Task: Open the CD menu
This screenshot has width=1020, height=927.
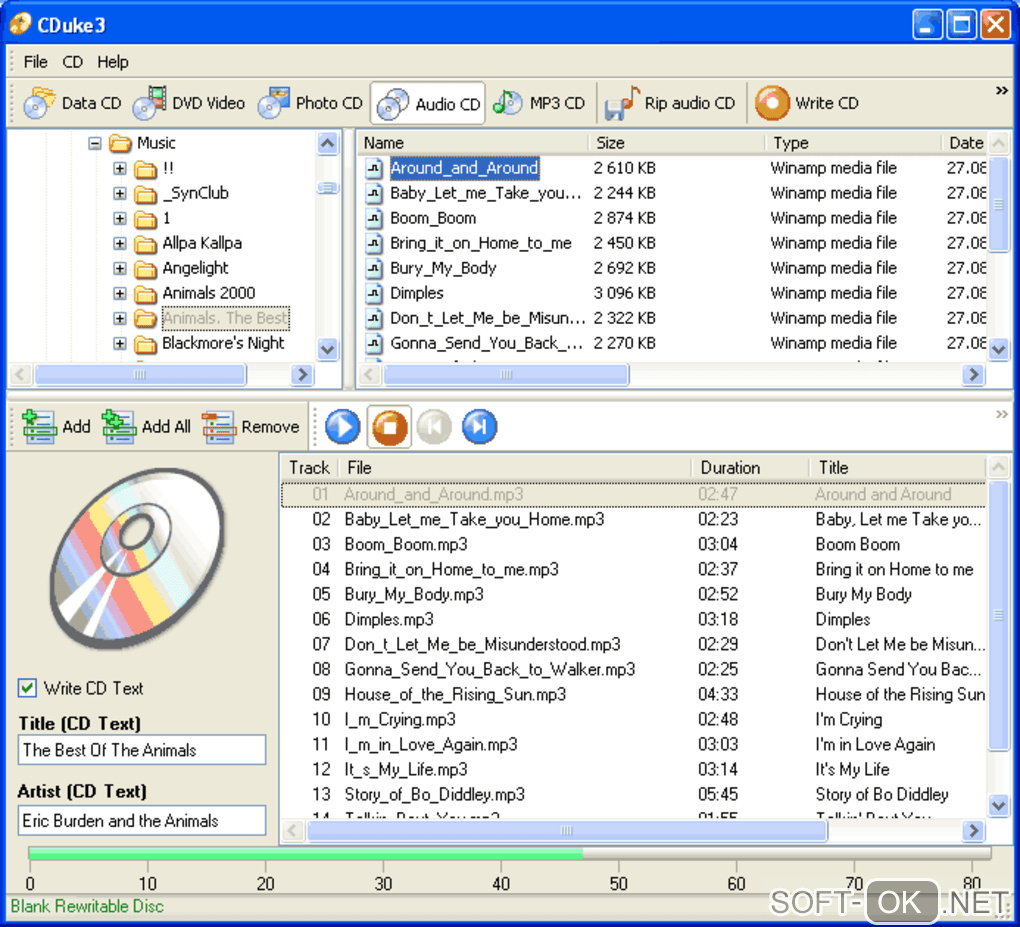Action: coord(72,62)
